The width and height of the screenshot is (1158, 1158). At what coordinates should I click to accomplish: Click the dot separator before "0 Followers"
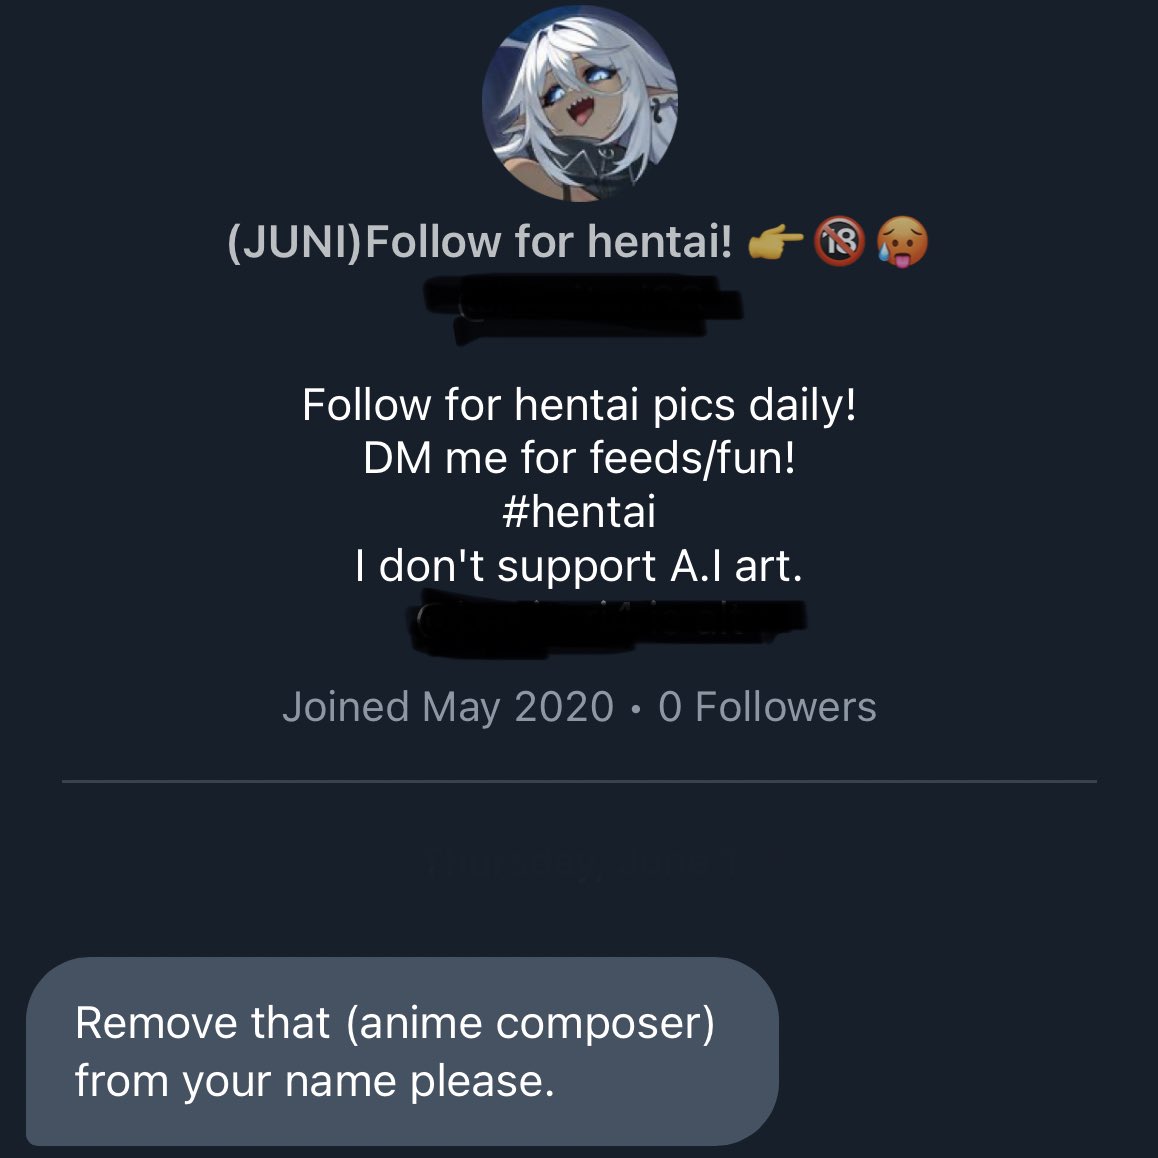pyautogui.click(x=636, y=709)
